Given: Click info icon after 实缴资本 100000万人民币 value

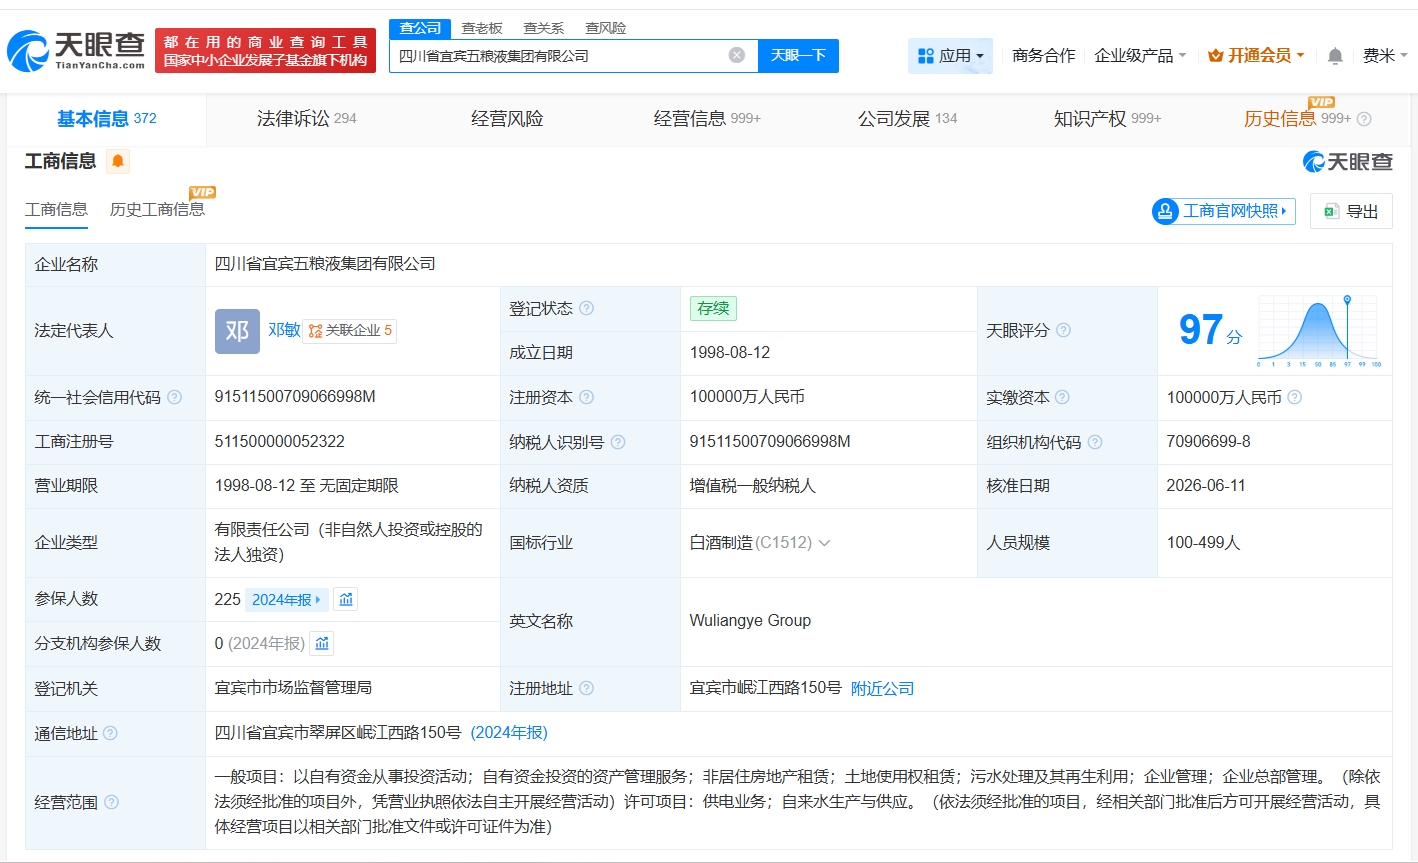Looking at the screenshot, I should (x=1295, y=397).
